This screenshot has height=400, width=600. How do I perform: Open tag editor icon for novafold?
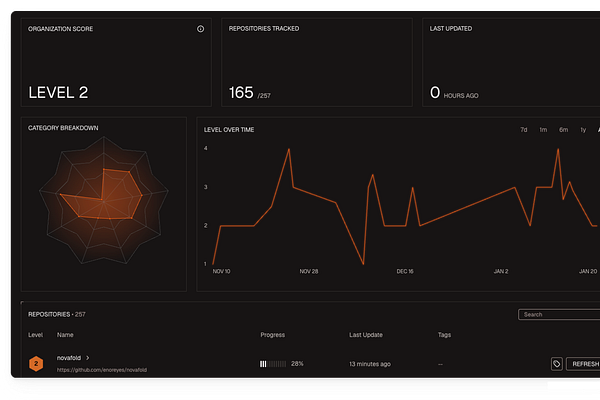(x=556, y=364)
